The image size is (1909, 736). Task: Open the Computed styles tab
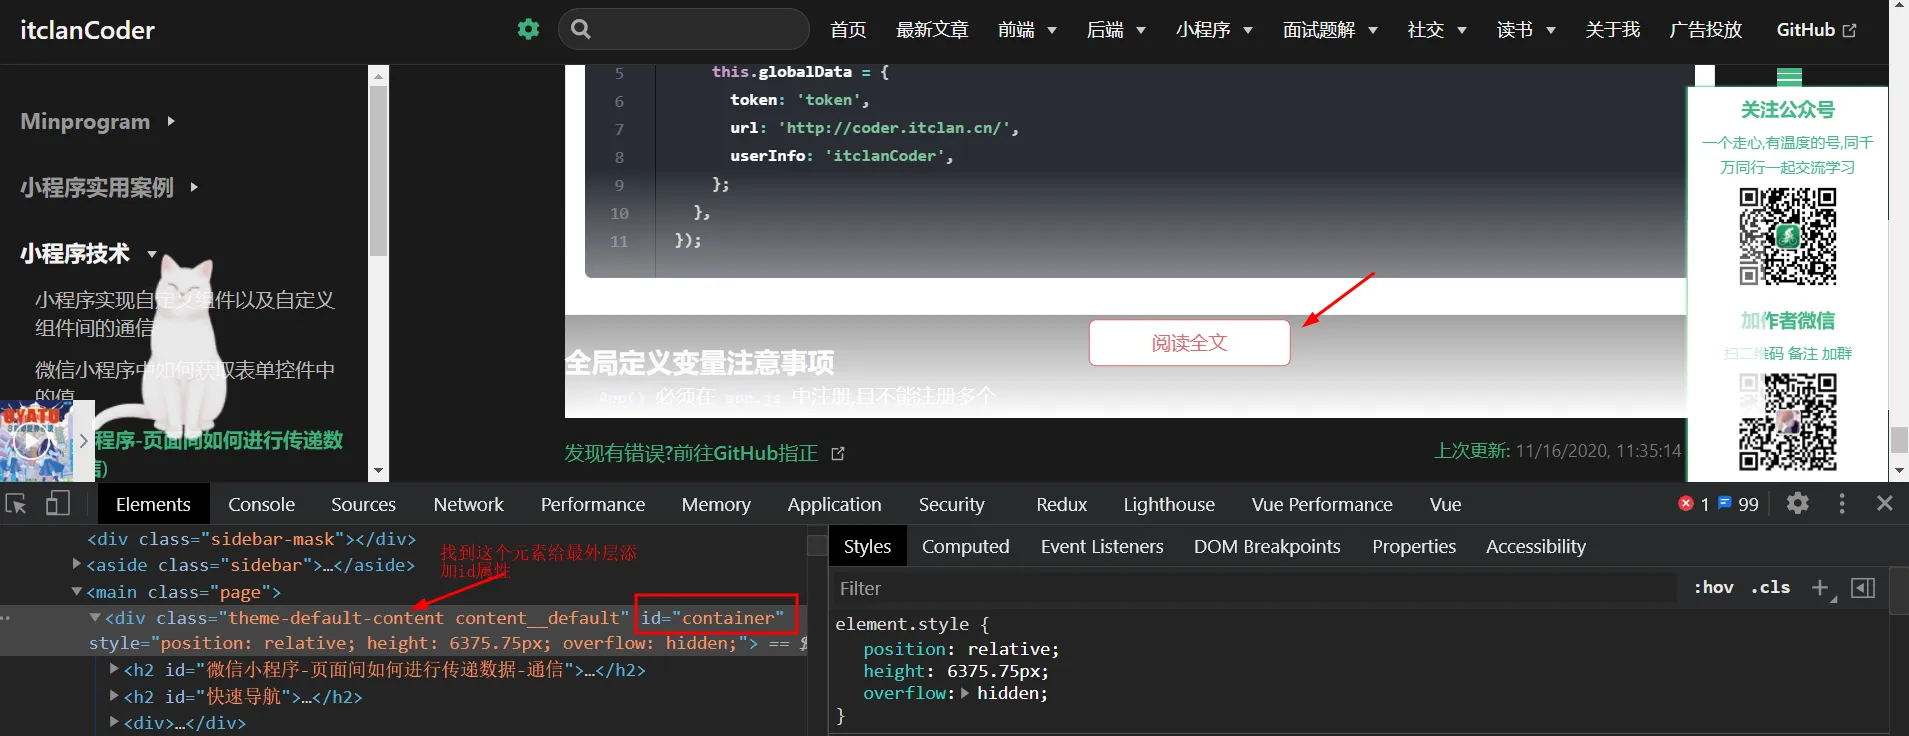(965, 546)
